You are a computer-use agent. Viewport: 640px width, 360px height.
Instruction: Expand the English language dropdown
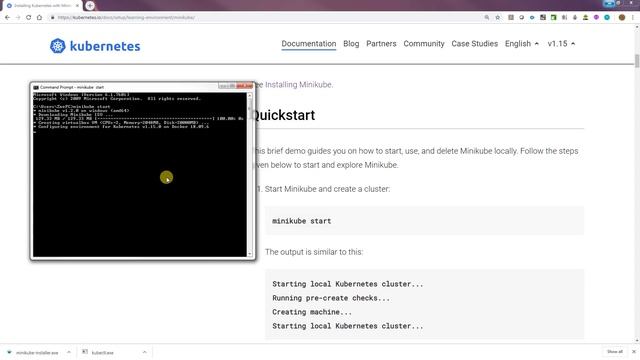(x=522, y=44)
